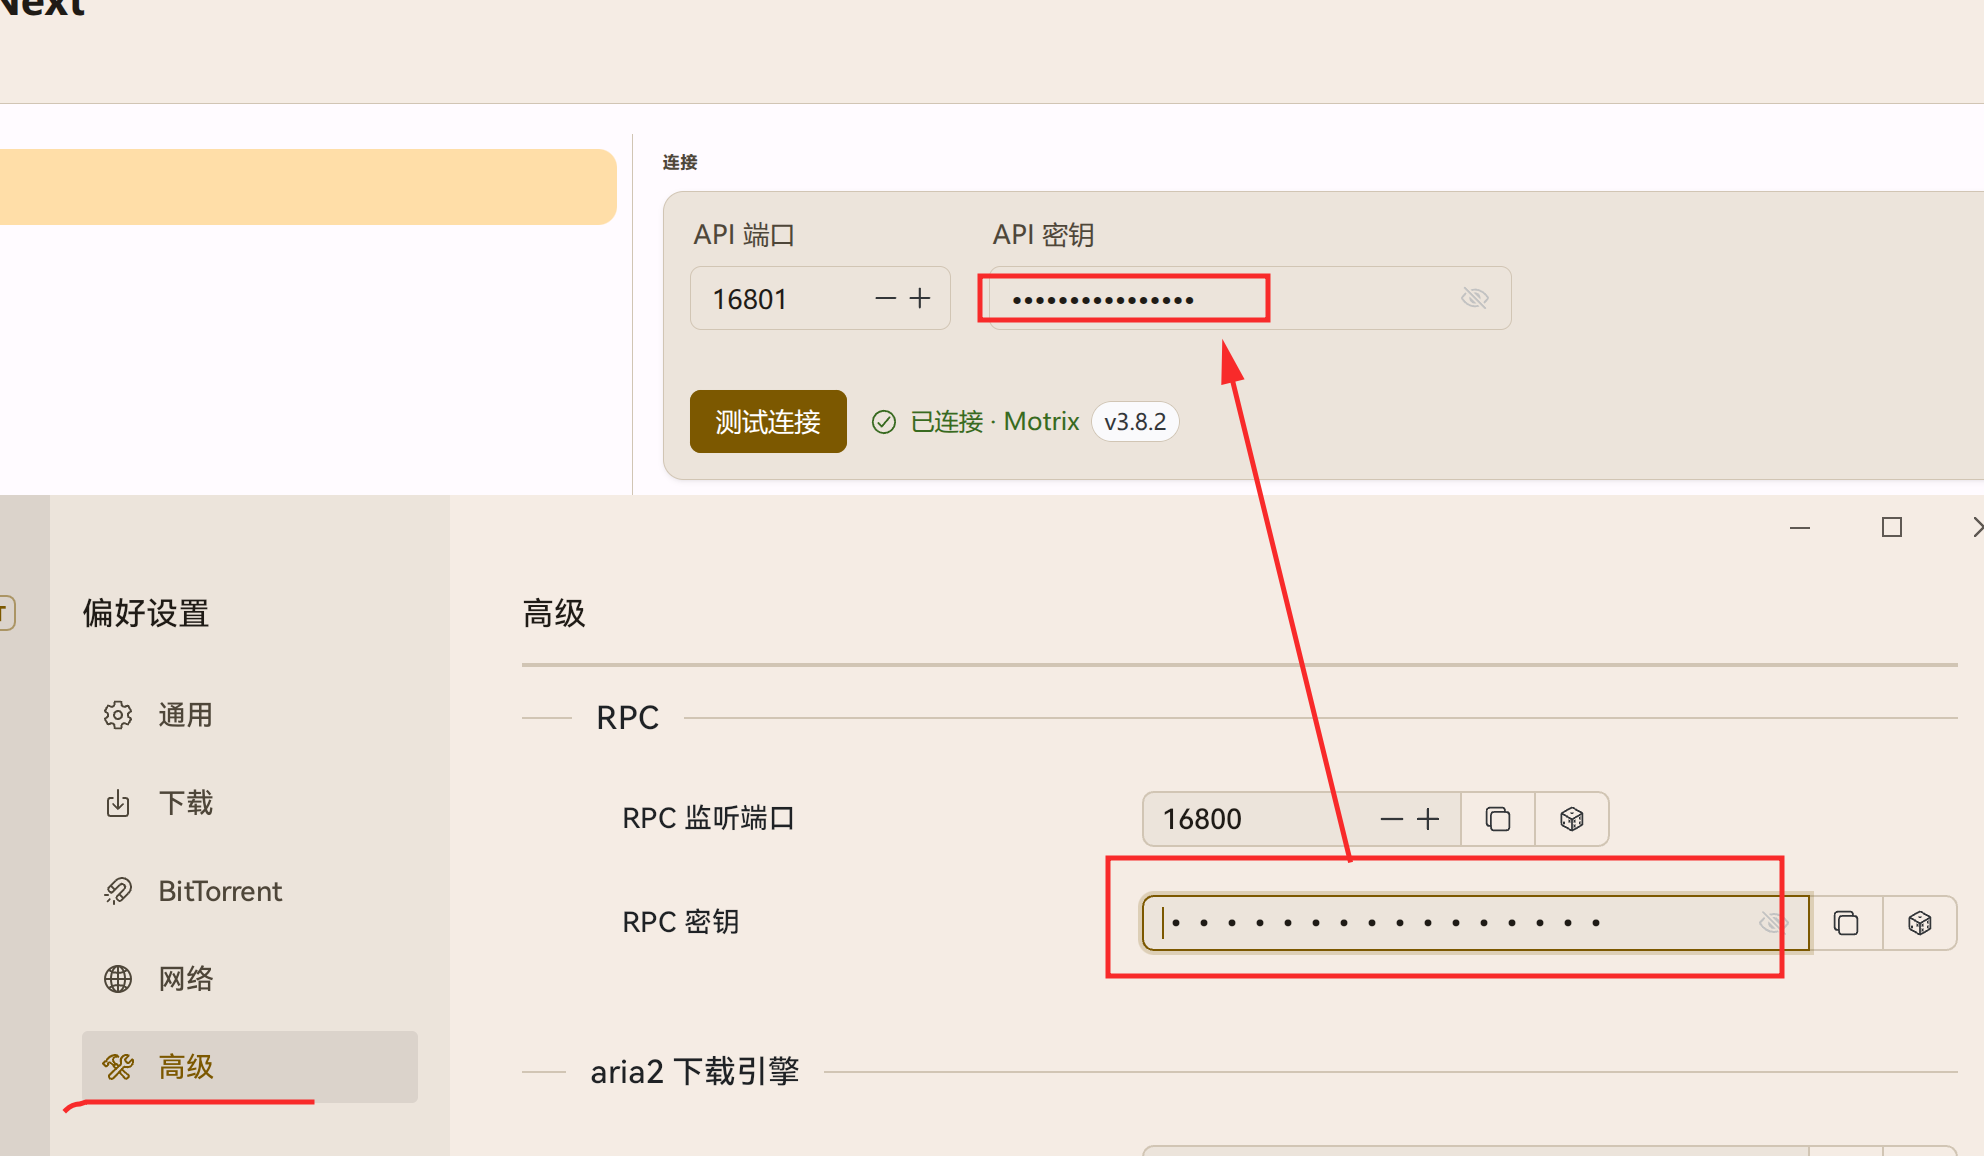Image resolution: width=1984 pixels, height=1156 pixels.
Task: Select the 网络 globe icon
Action: point(117,978)
